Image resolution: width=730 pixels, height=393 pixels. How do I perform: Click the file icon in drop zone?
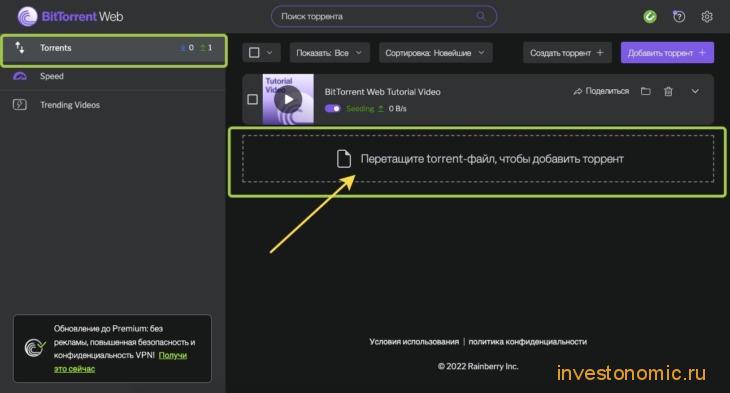click(x=344, y=159)
